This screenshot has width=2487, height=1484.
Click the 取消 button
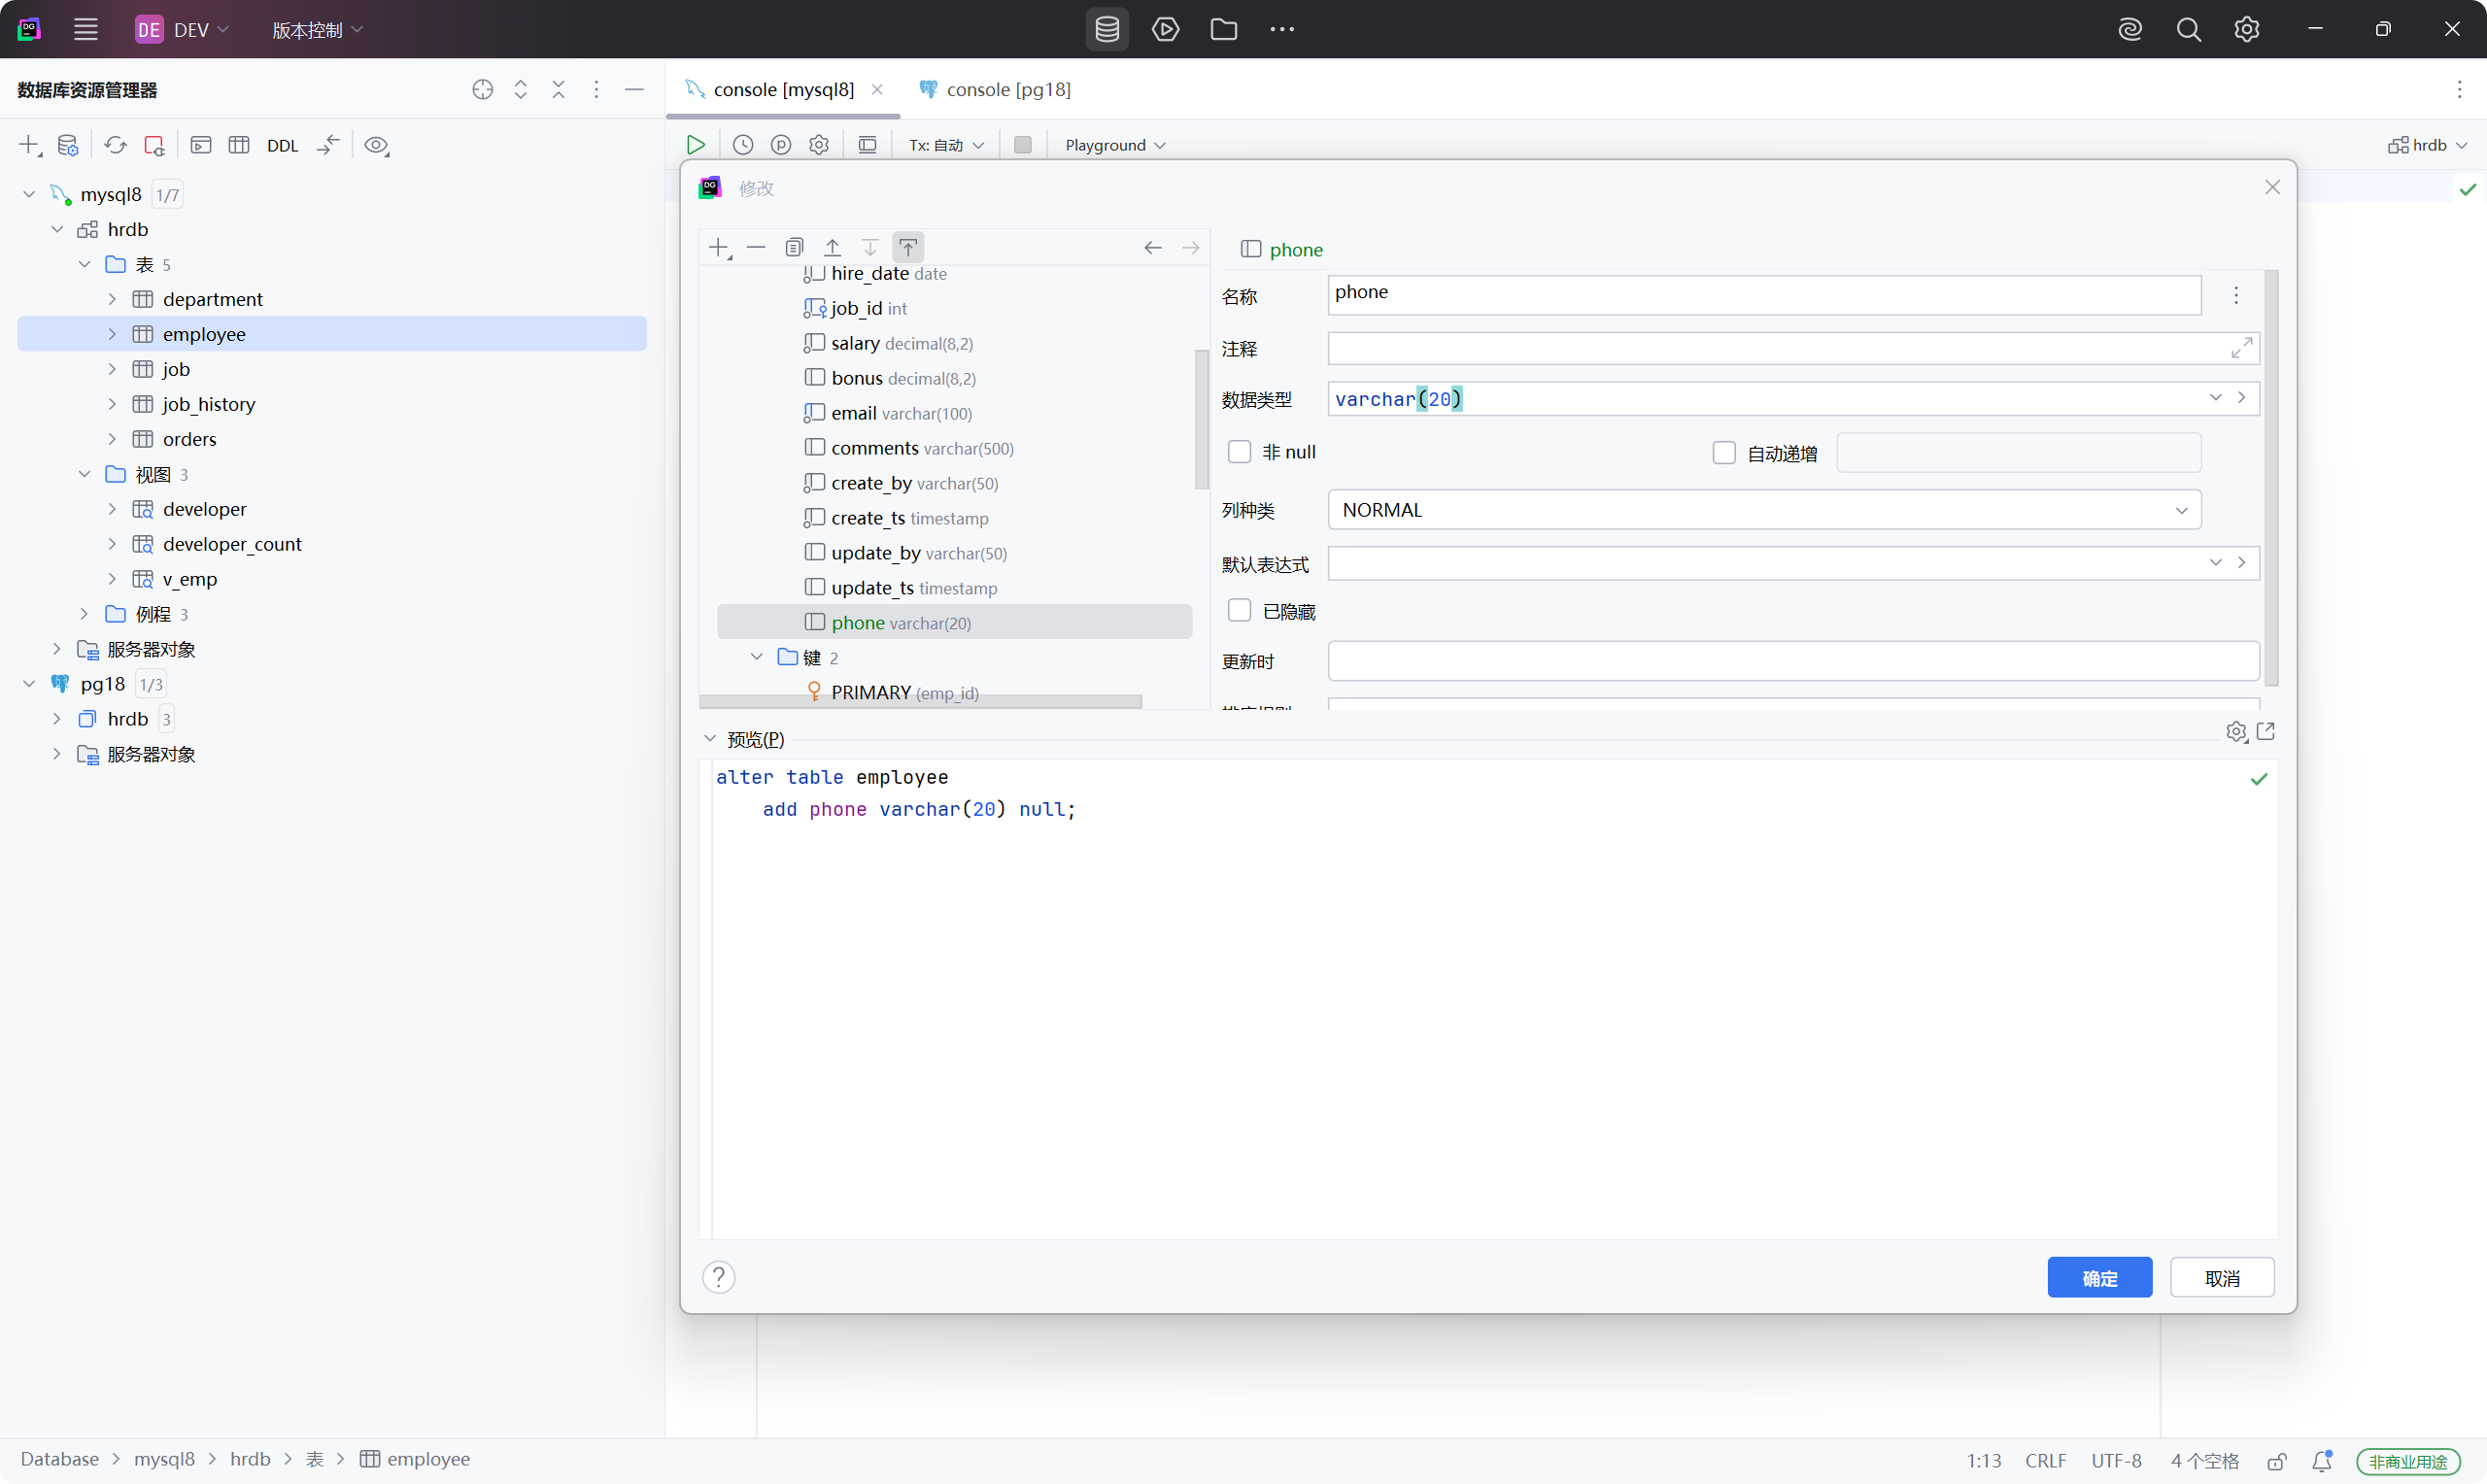click(x=2222, y=1278)
